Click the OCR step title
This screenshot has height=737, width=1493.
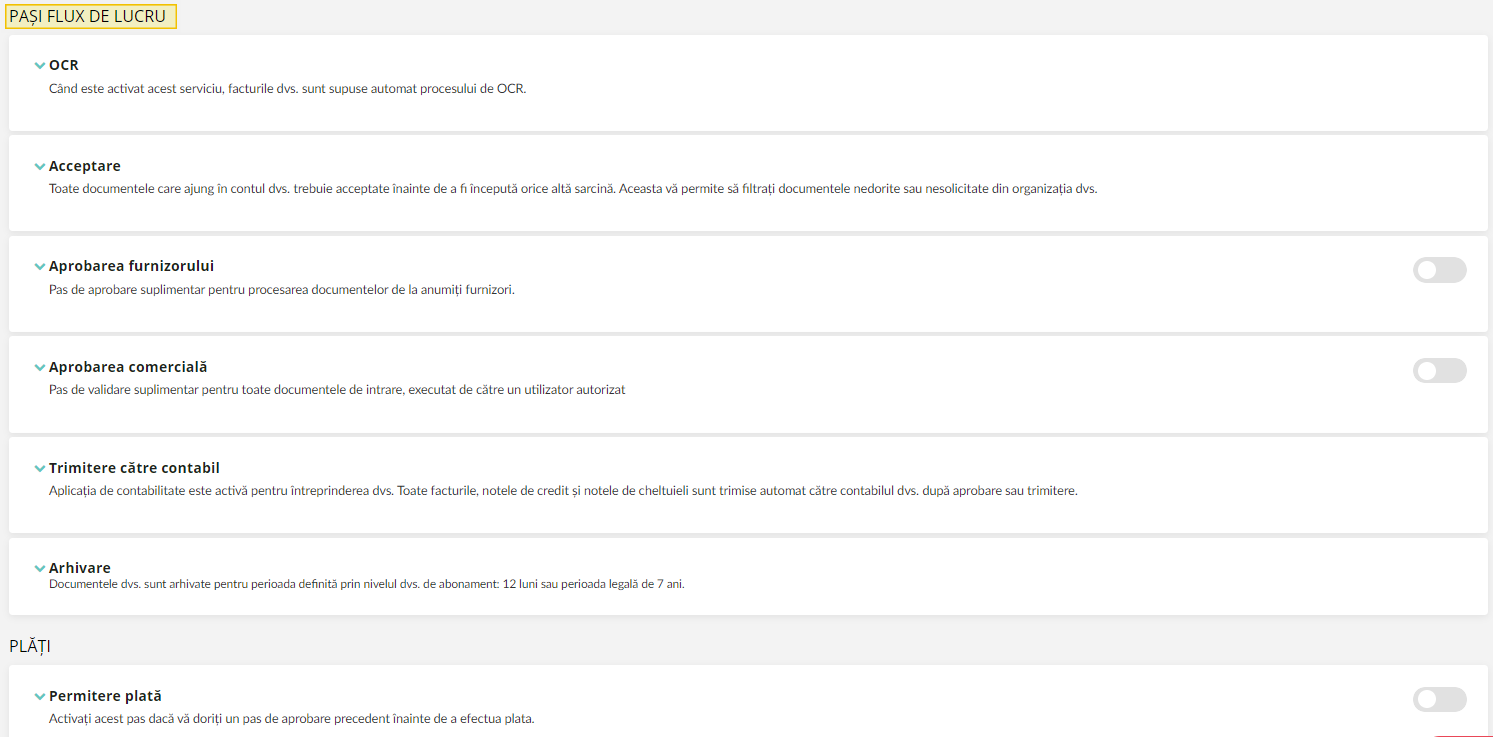coord(64,65)
